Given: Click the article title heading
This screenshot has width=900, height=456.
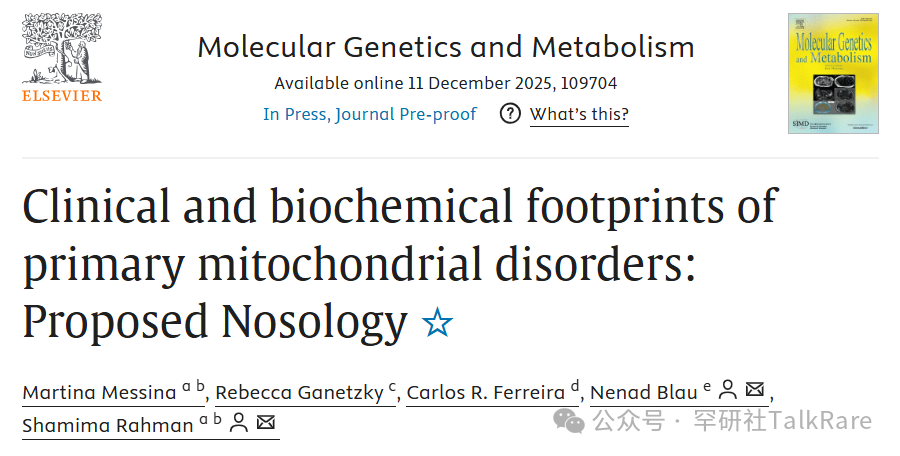Looking at the screenshot, I should tap(400, 263).
